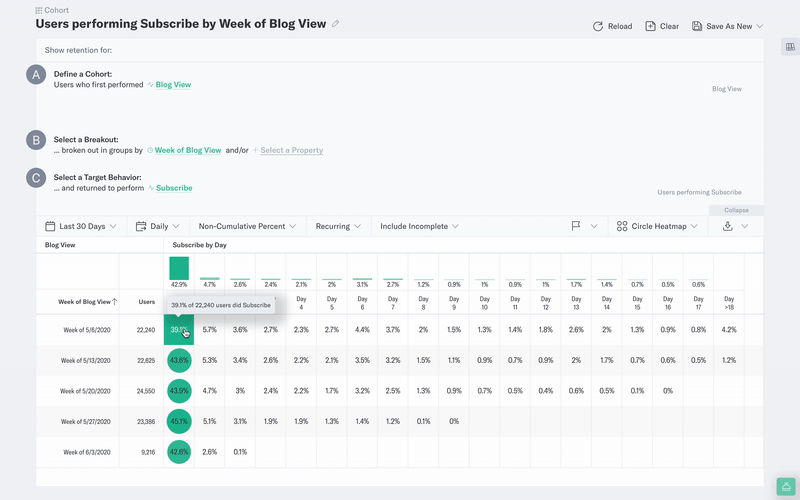This screenshot has width=800, height=500.
Task: Click the 24,550 users count
Action: coord(146,391)
